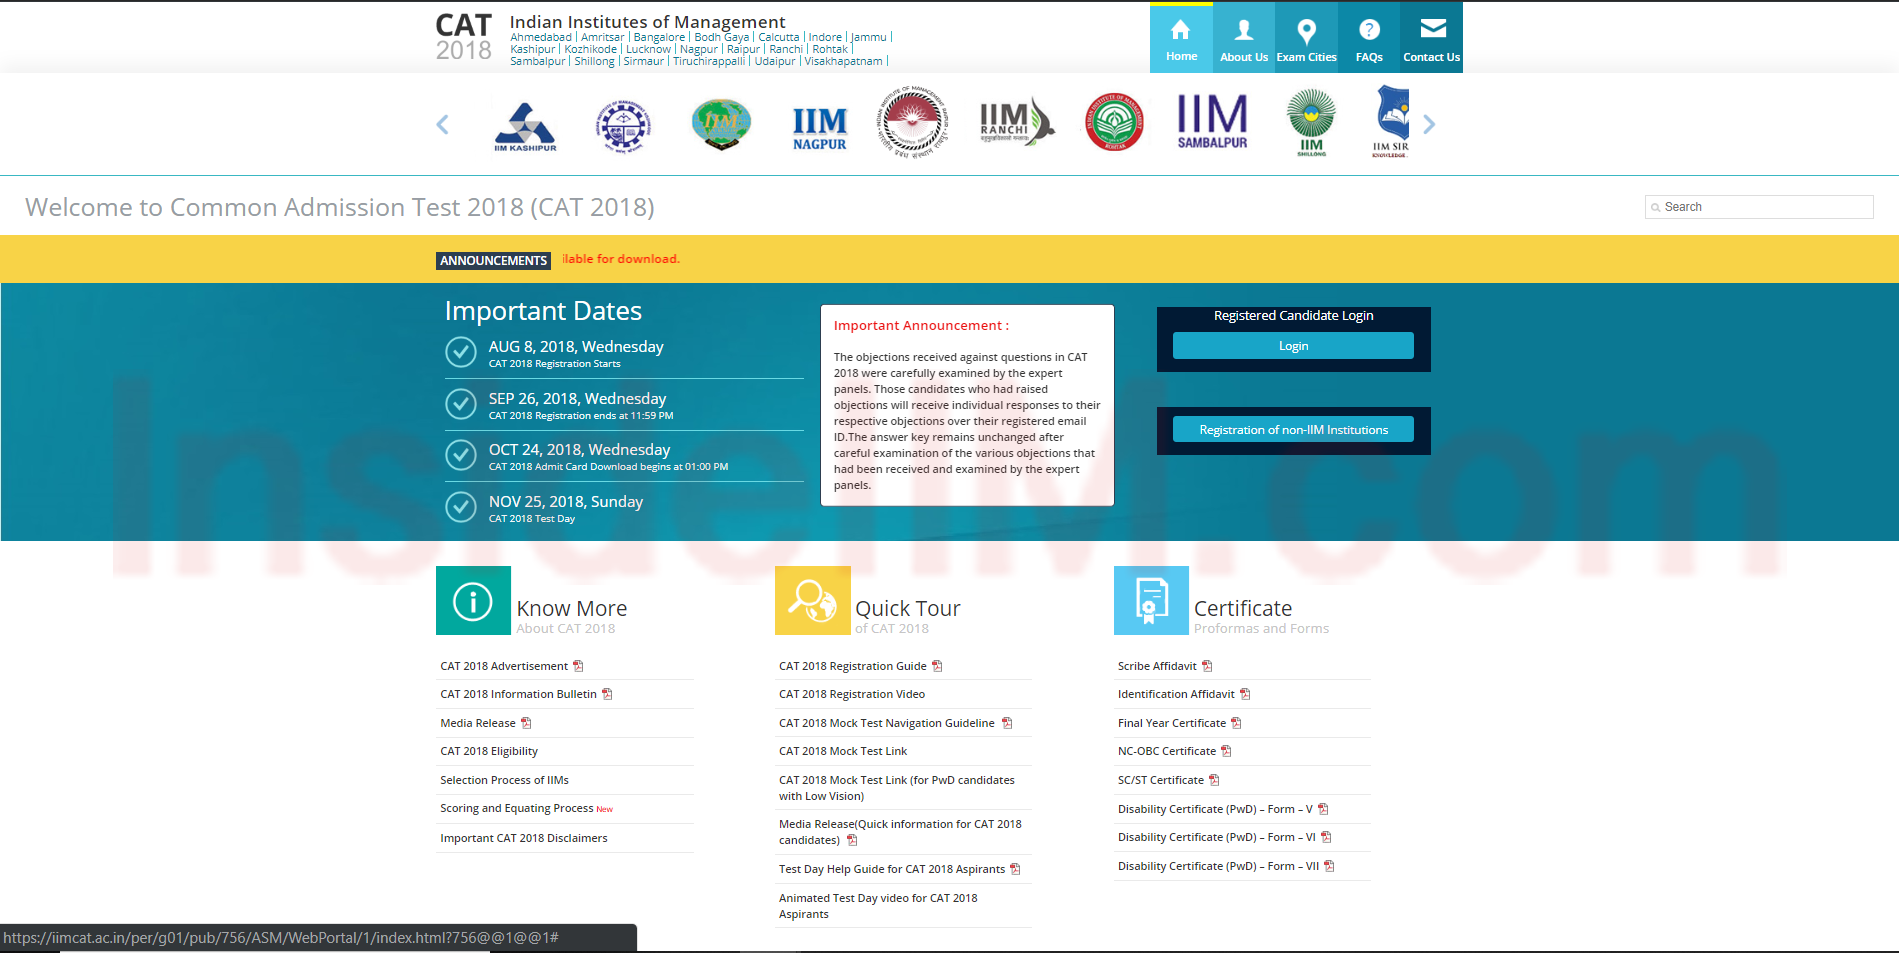1899x953 pixels.
Task: Click the Registered Candidate Login button
Action: tap(1293, 346)
